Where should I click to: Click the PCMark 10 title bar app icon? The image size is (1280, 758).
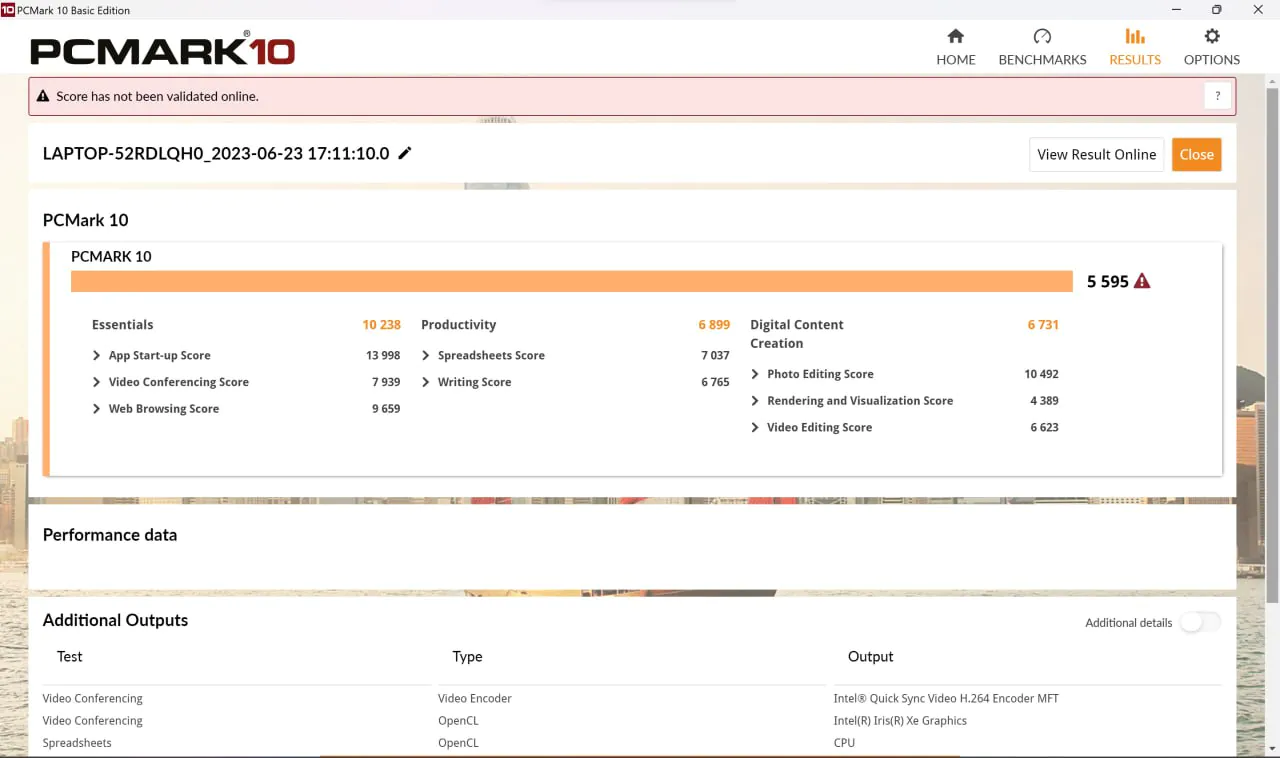click(8, 10)
